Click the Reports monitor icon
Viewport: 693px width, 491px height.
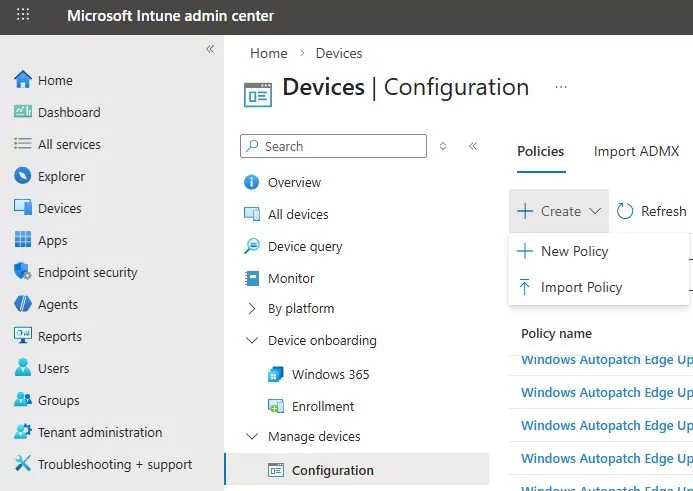tap(23, 335)
